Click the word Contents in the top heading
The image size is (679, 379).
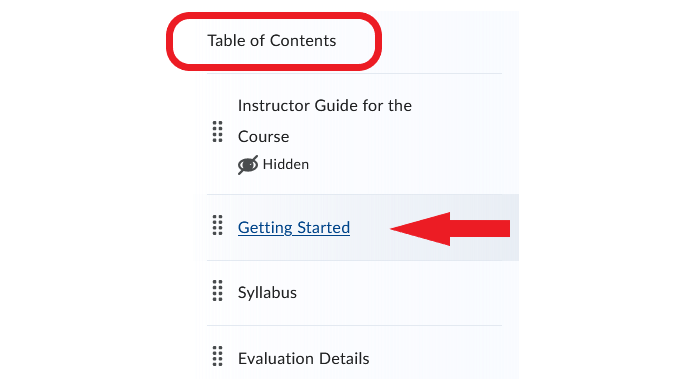(303, 41)
